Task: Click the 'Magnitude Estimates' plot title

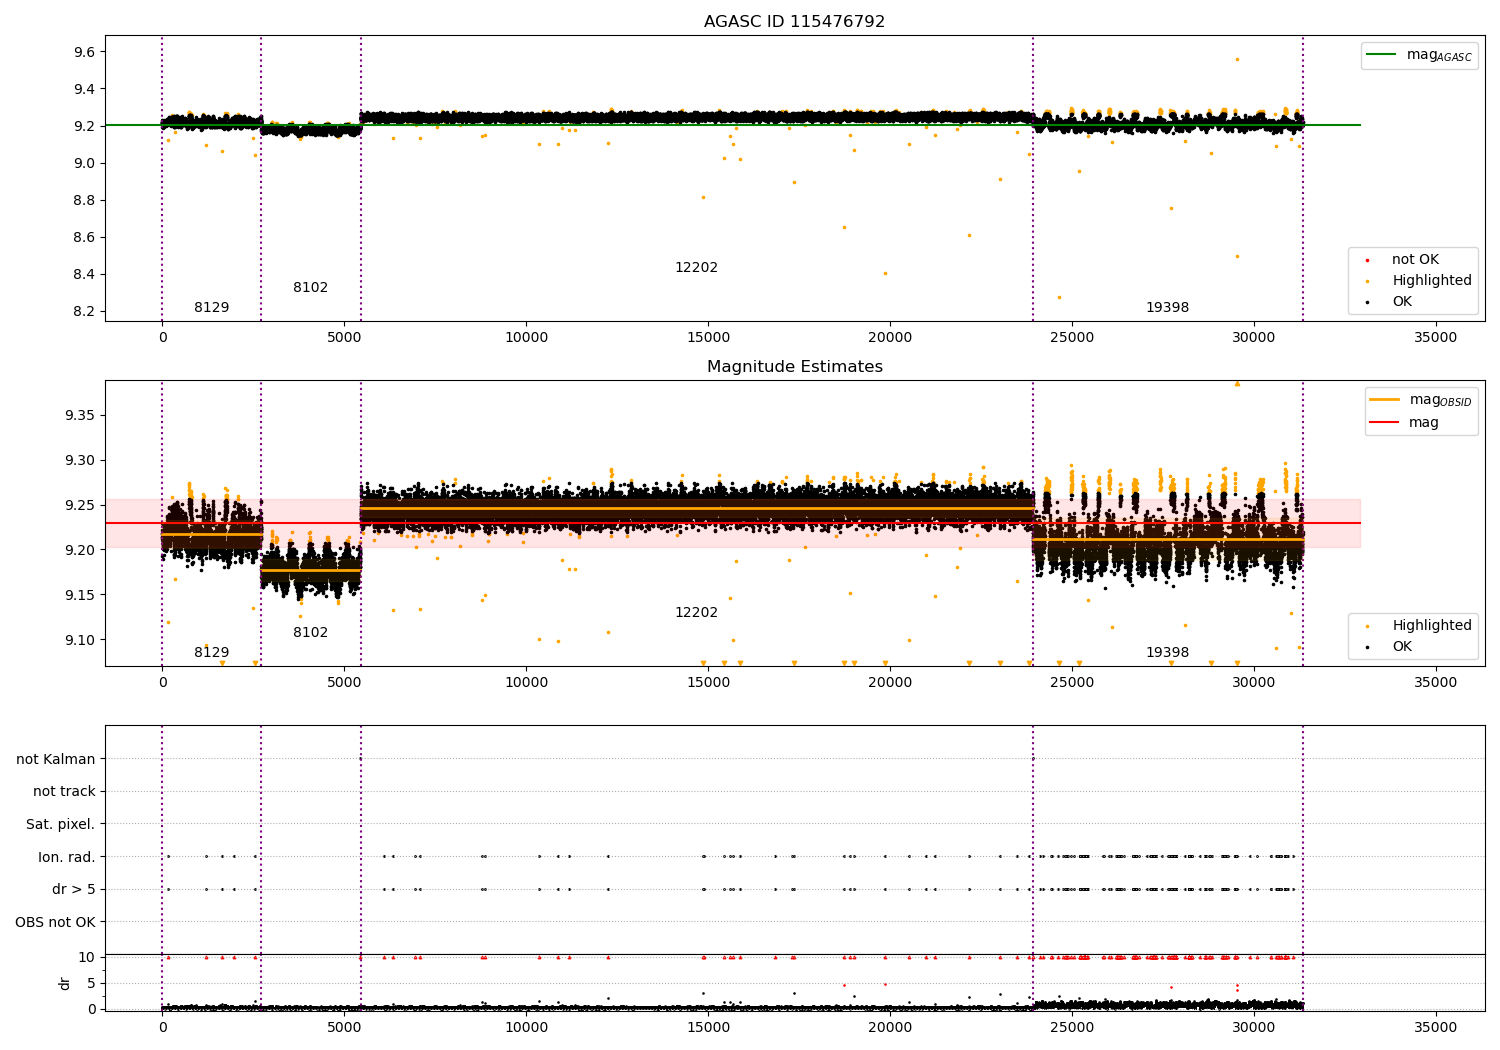Action: pos(794,367)
